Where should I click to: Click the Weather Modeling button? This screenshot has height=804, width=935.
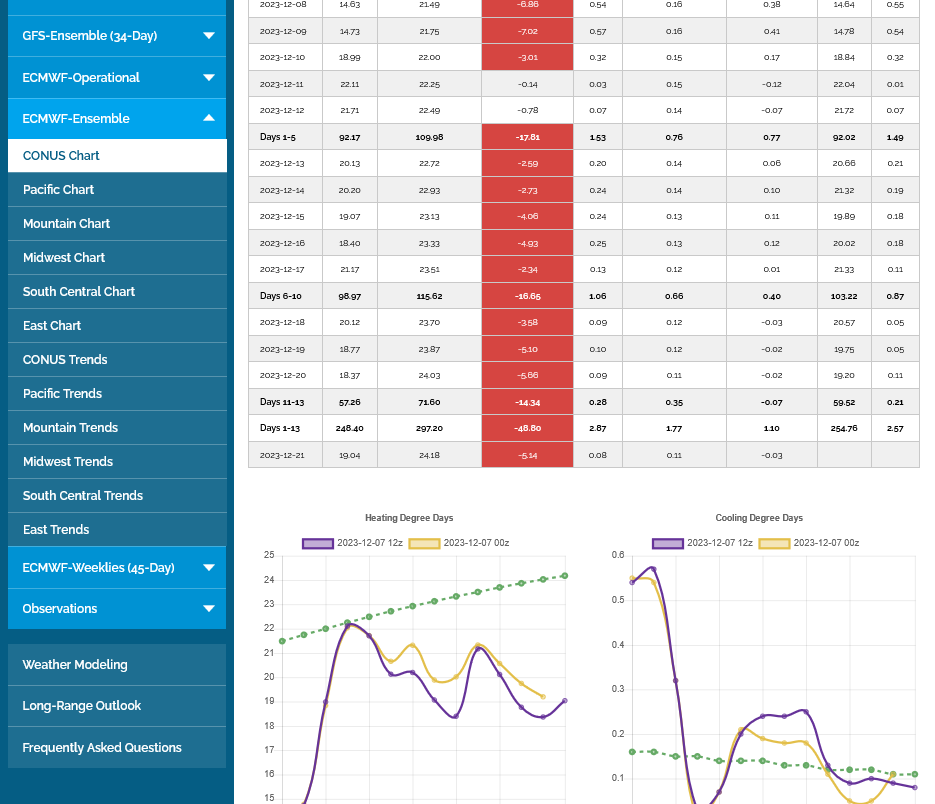pos(75,665)
